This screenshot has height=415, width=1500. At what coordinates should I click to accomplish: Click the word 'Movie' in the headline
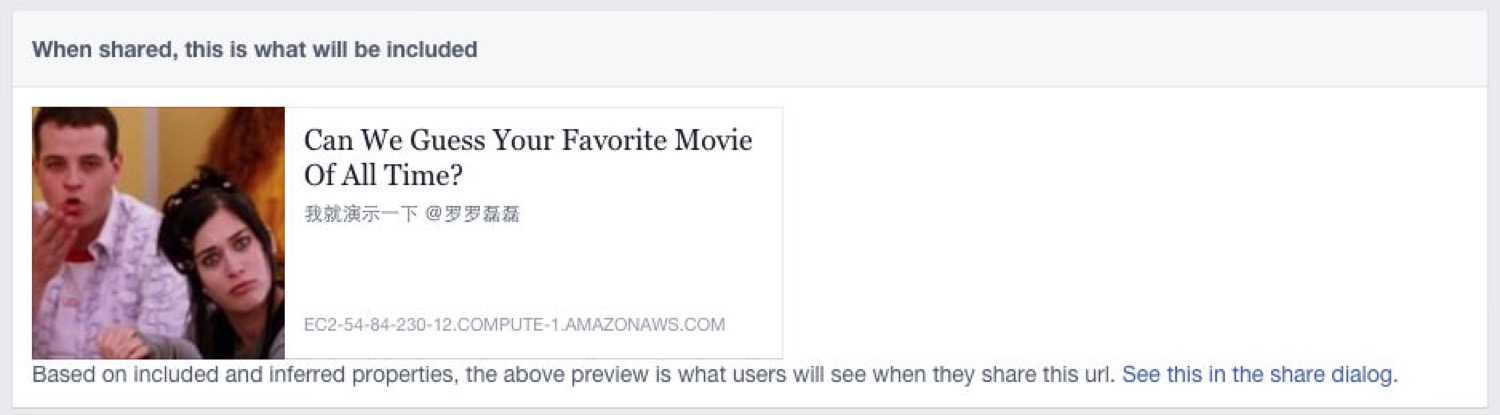point(713,140)
